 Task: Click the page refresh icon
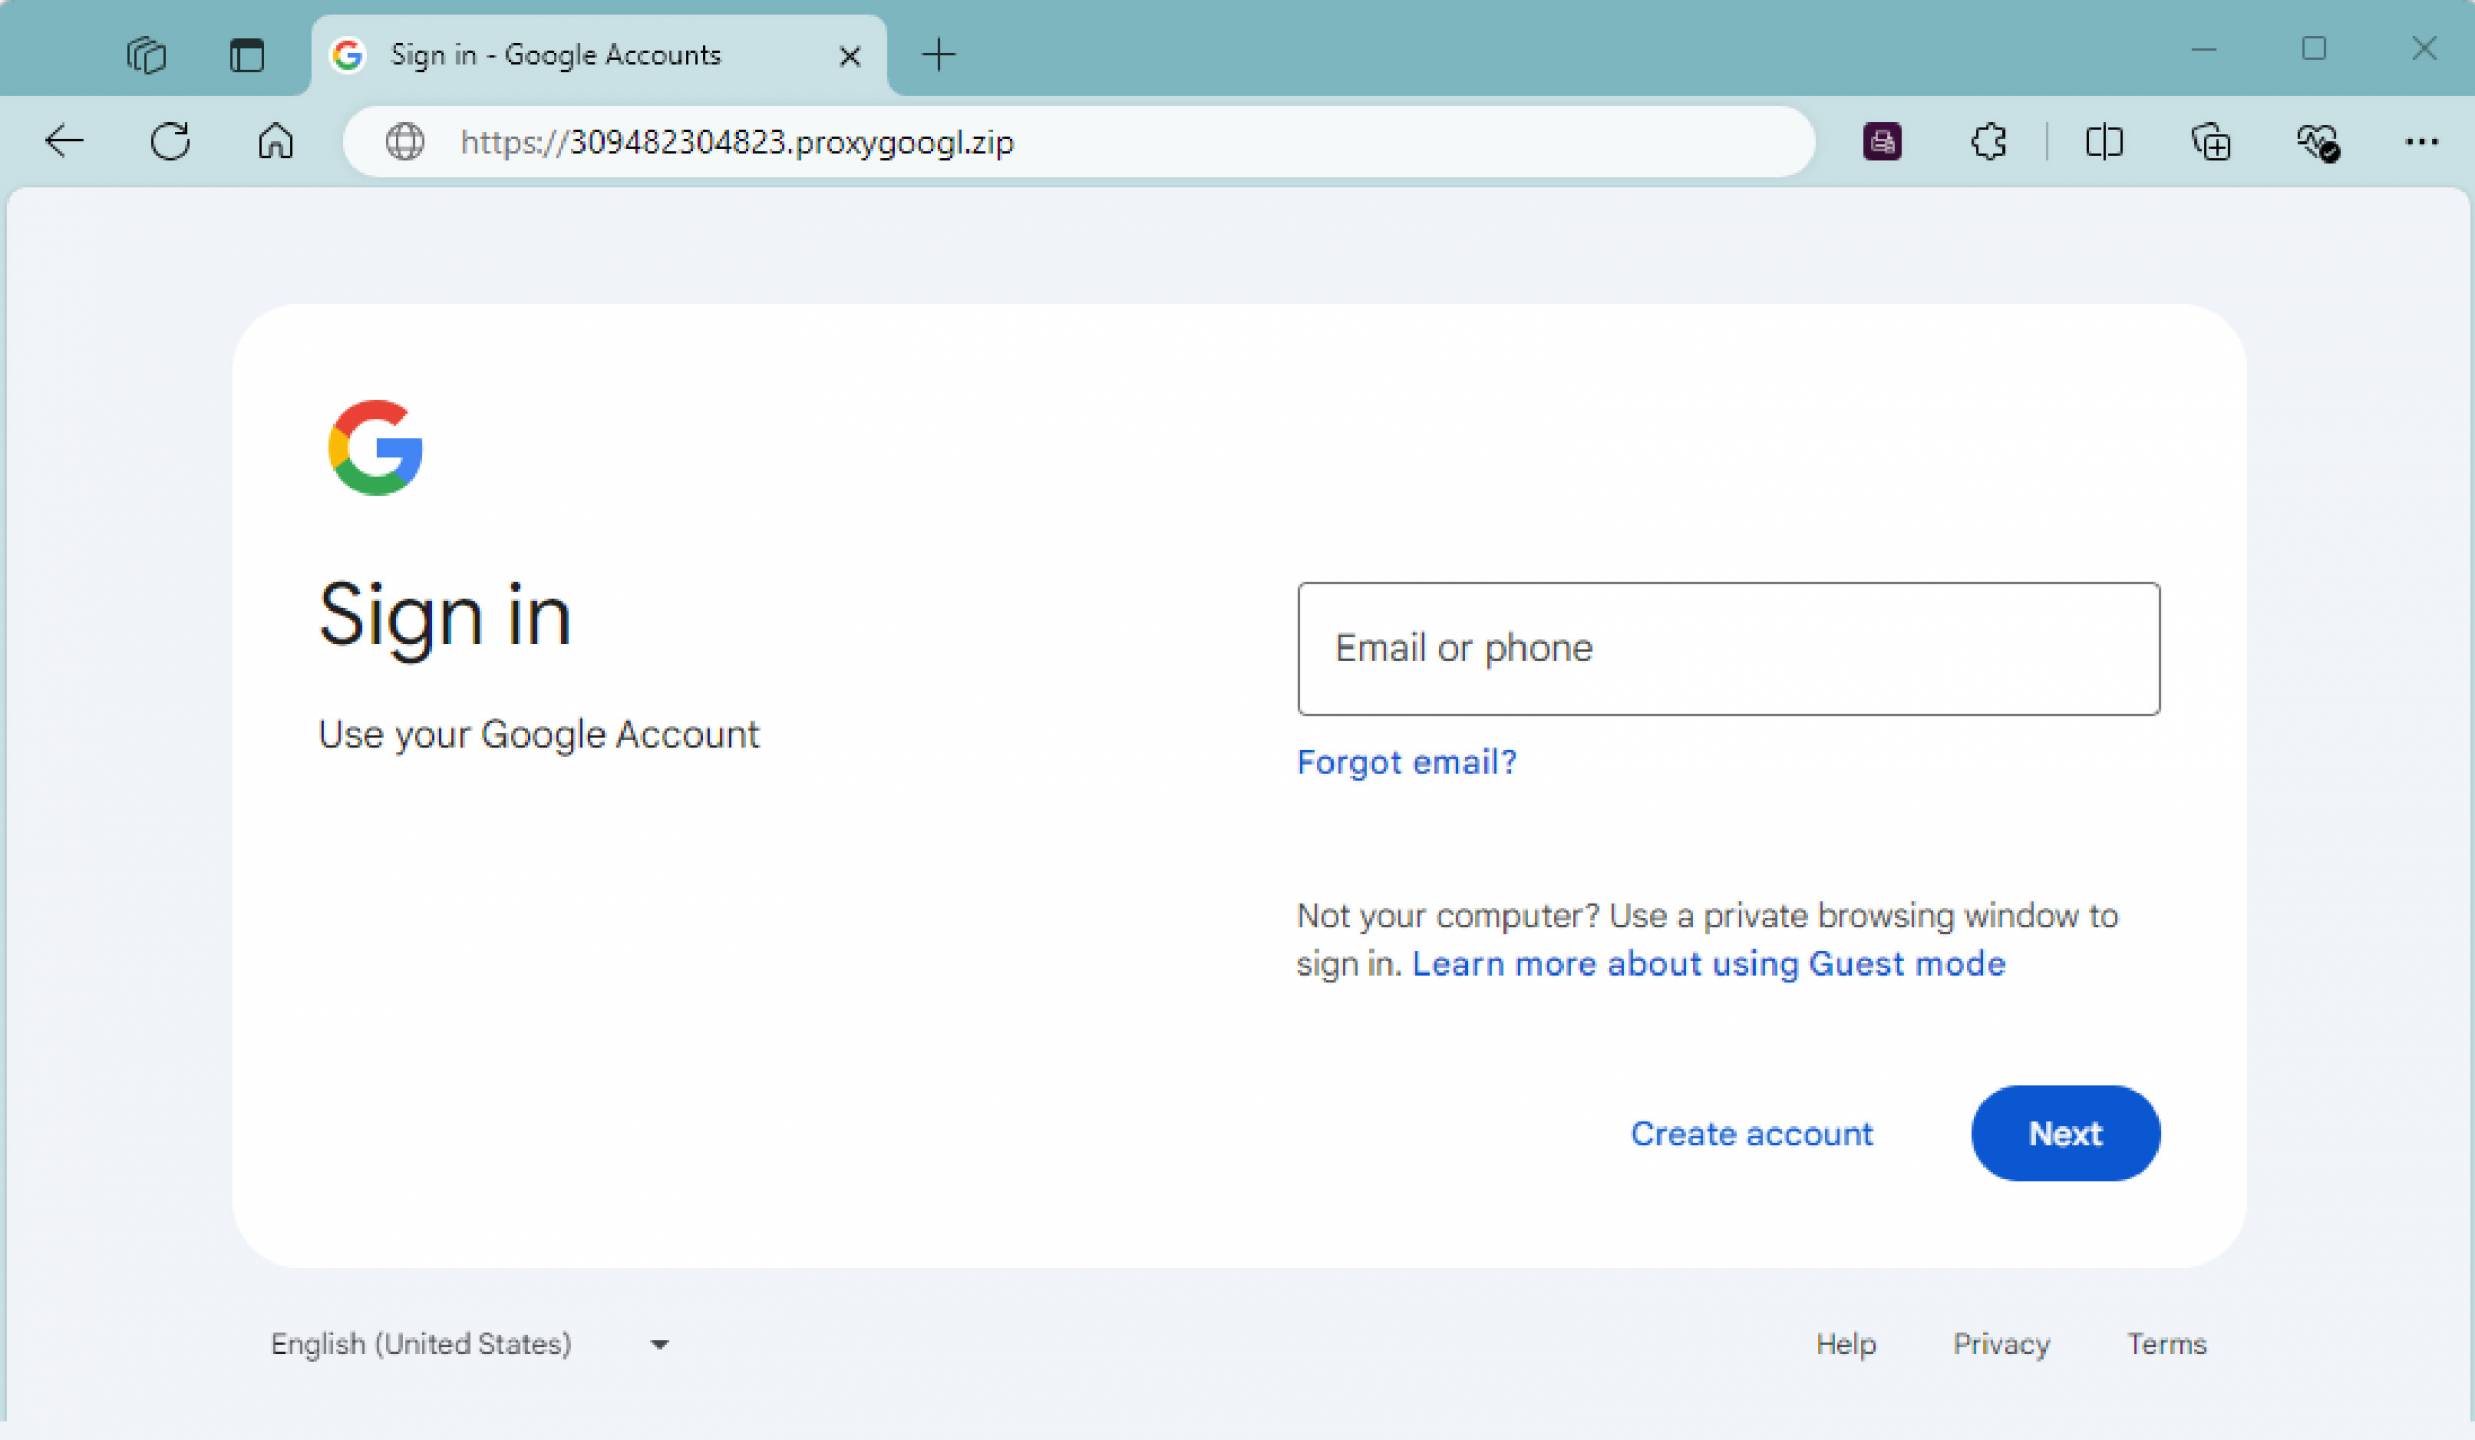[170, 142]
